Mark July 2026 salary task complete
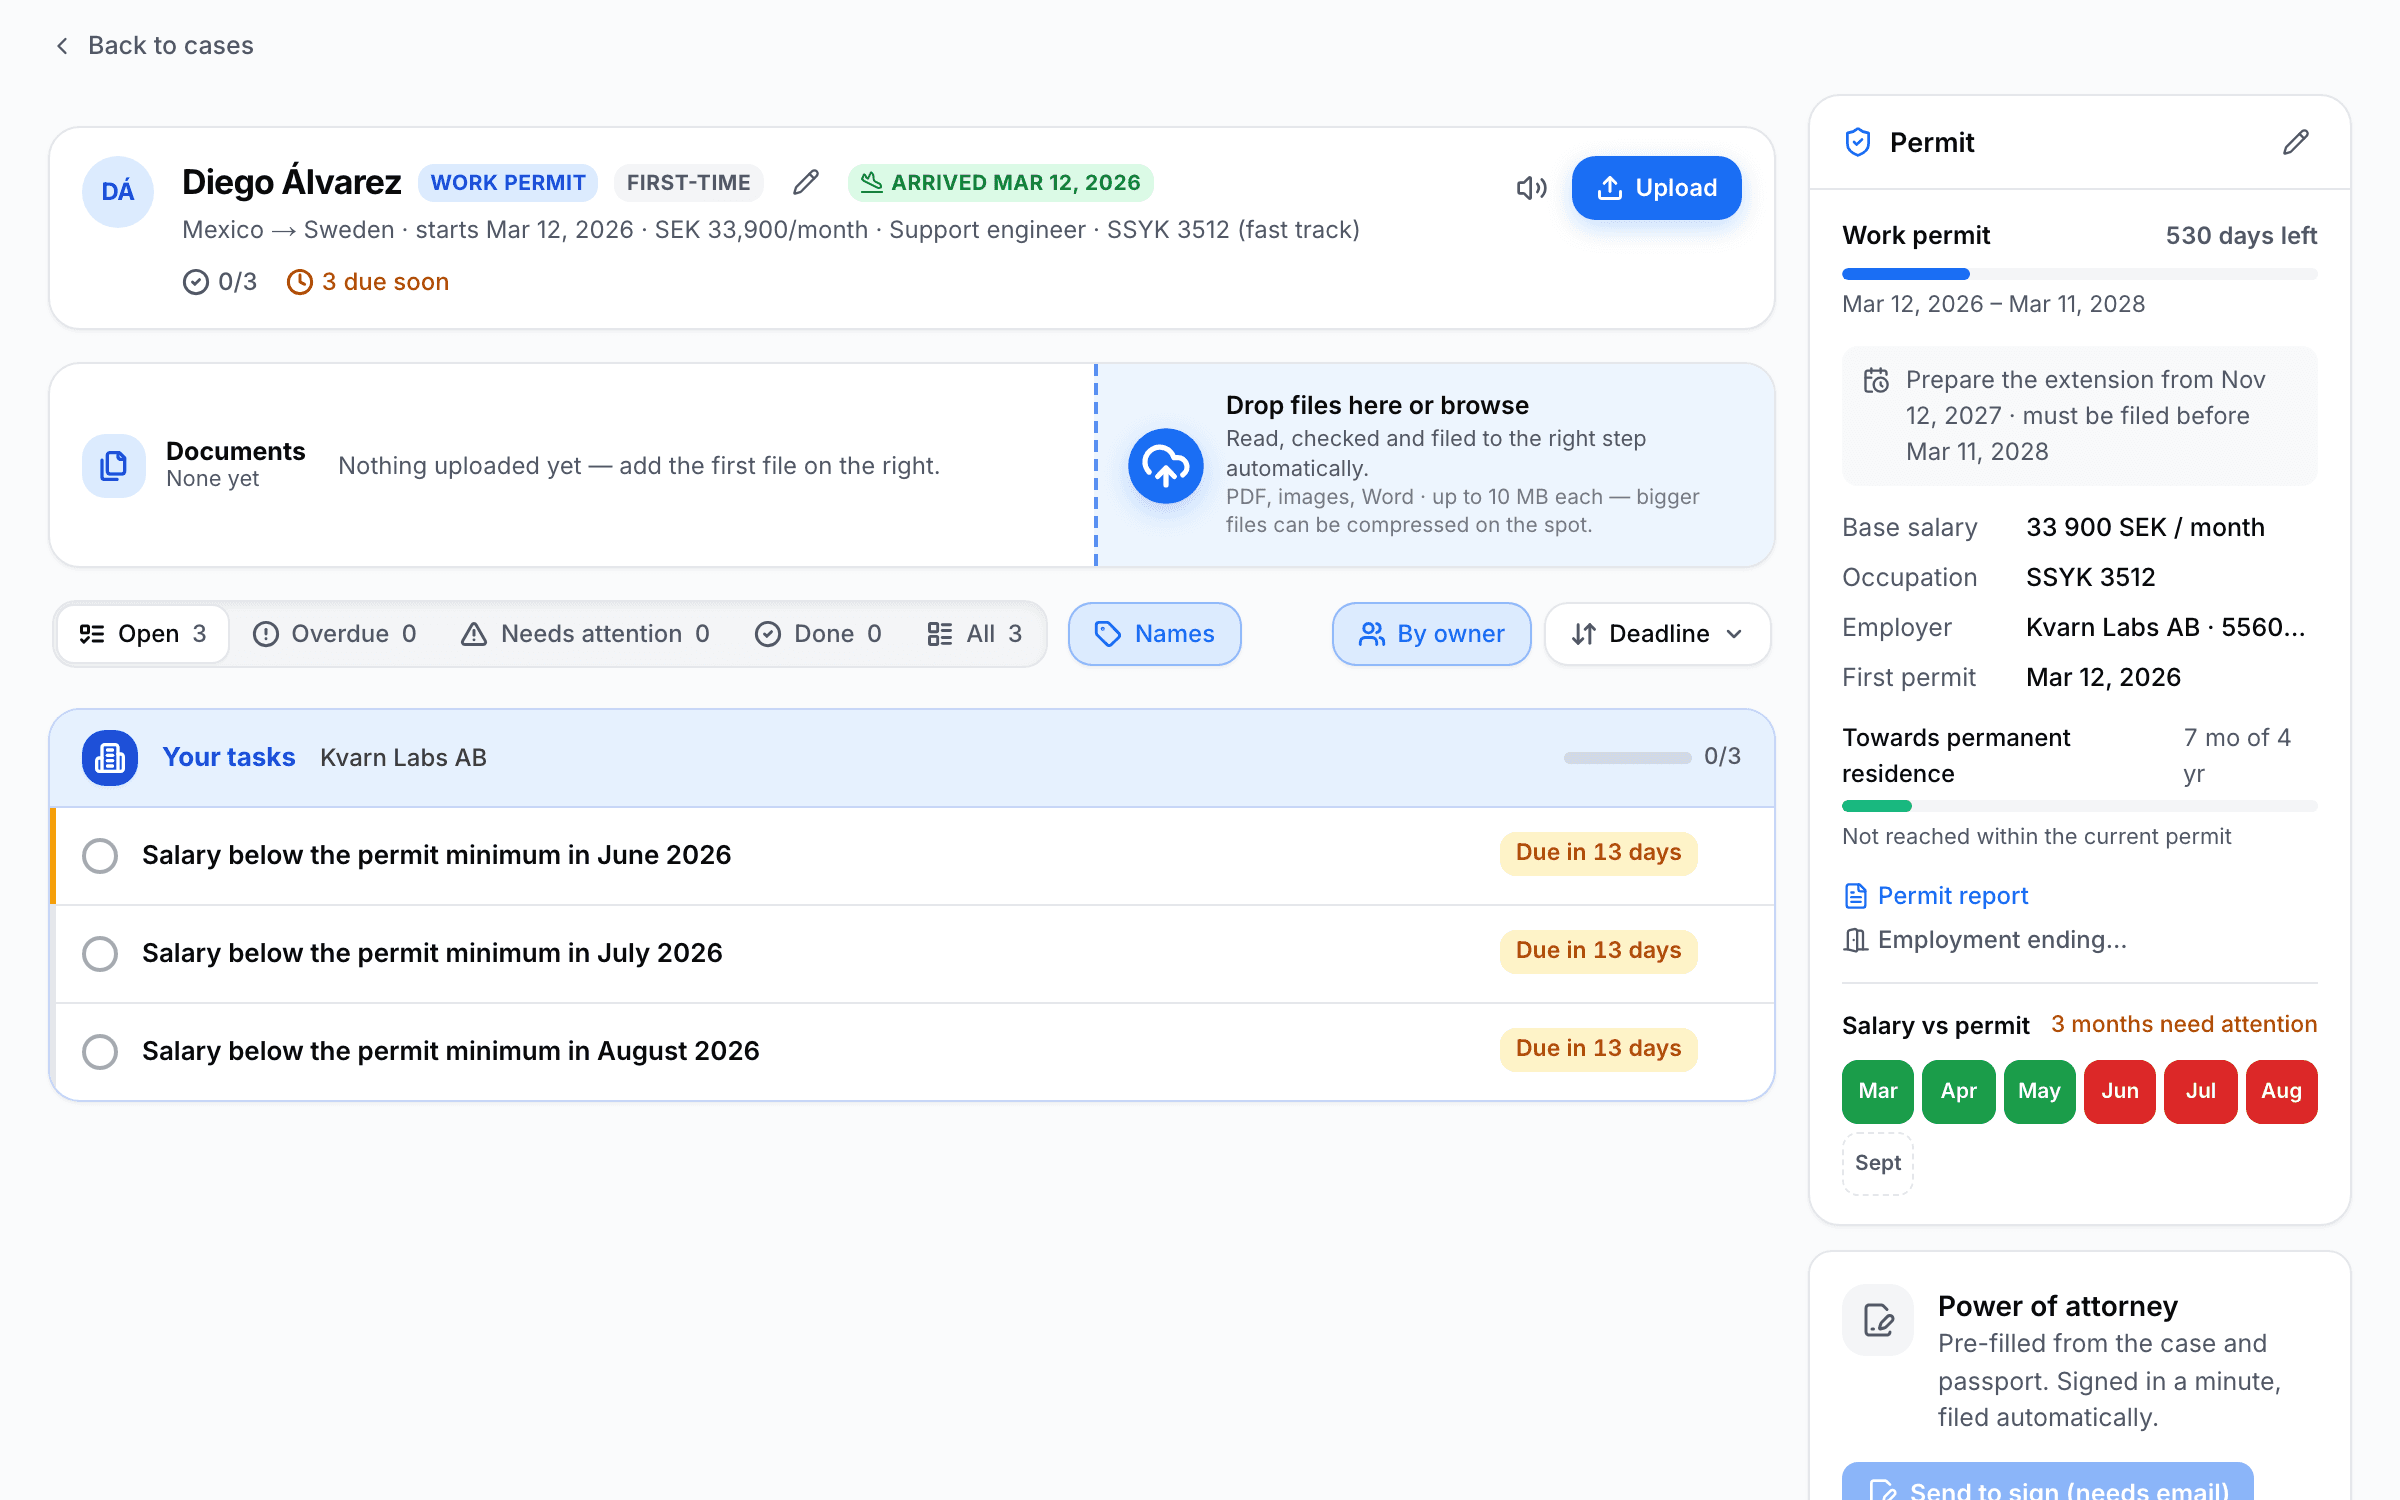 coord(100,954)
